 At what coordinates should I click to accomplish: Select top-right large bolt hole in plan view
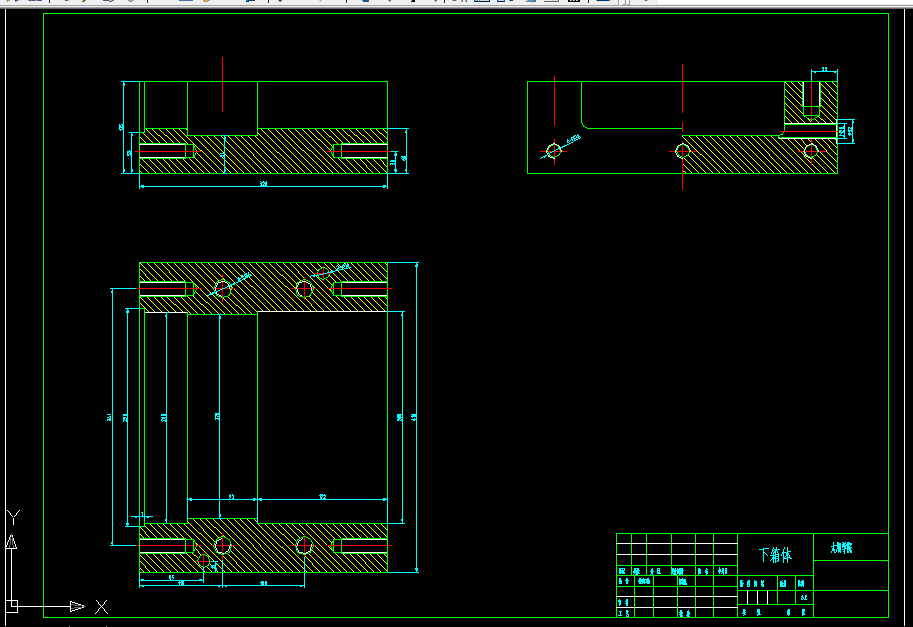(304, 288)
